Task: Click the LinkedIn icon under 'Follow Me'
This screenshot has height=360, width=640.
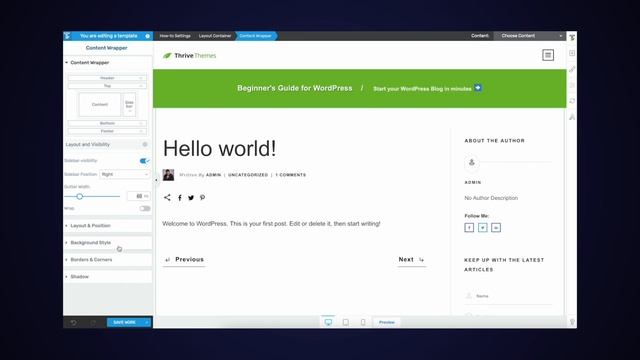Action: (496, 227)
